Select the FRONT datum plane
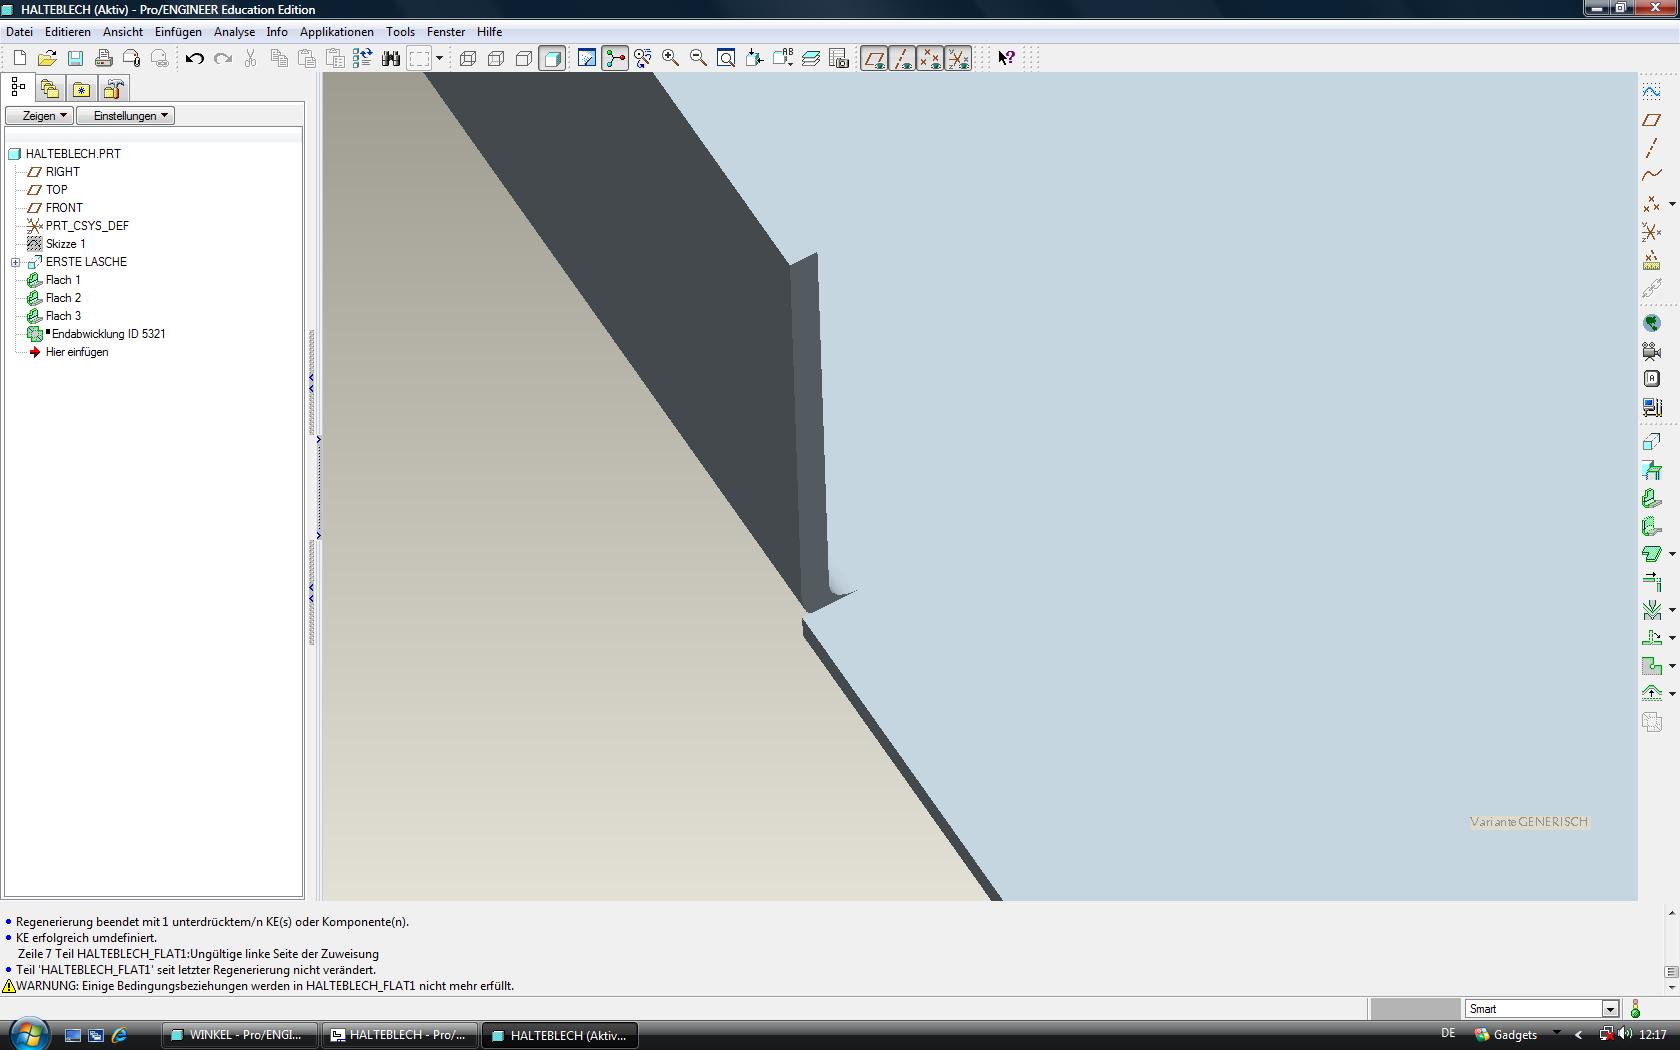Viewport: 1680px width, 1050px height. 64,208
